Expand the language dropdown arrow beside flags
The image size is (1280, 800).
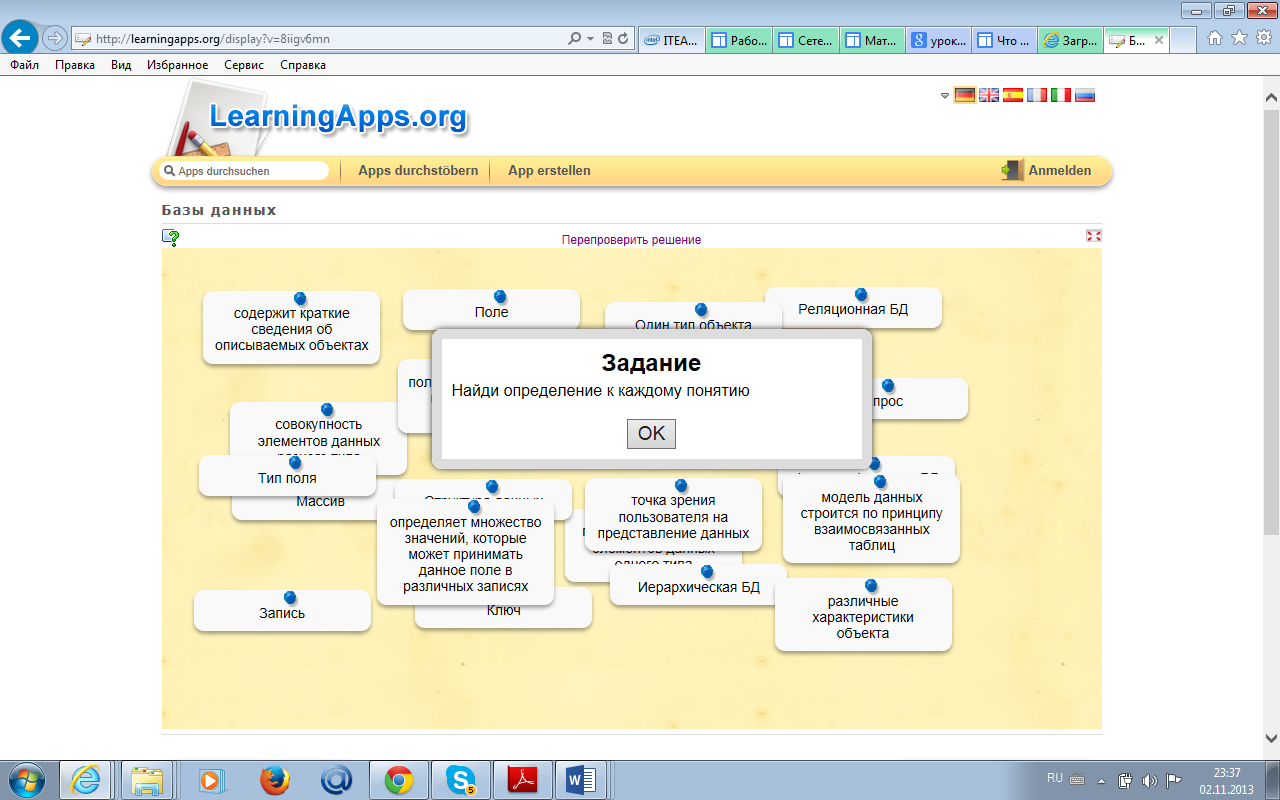pos(945,96)
